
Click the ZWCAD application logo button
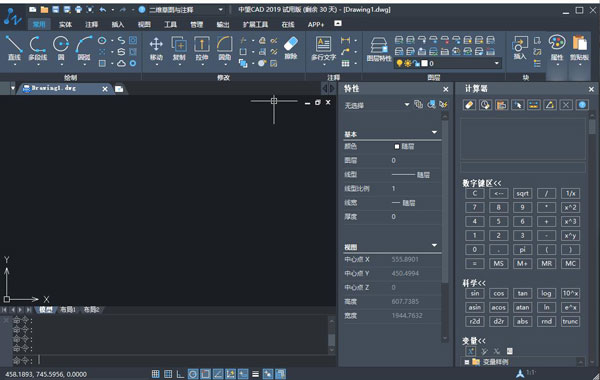[13, 17]
